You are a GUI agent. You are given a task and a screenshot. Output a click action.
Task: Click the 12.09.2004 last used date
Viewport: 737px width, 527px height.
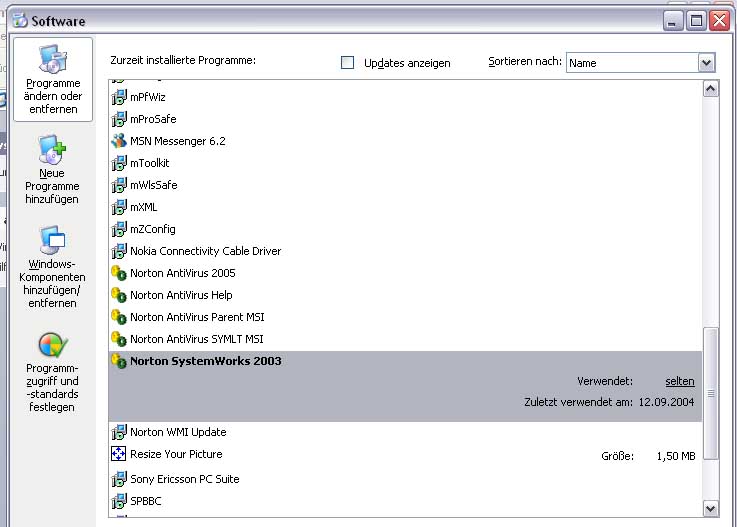point(666,402)
